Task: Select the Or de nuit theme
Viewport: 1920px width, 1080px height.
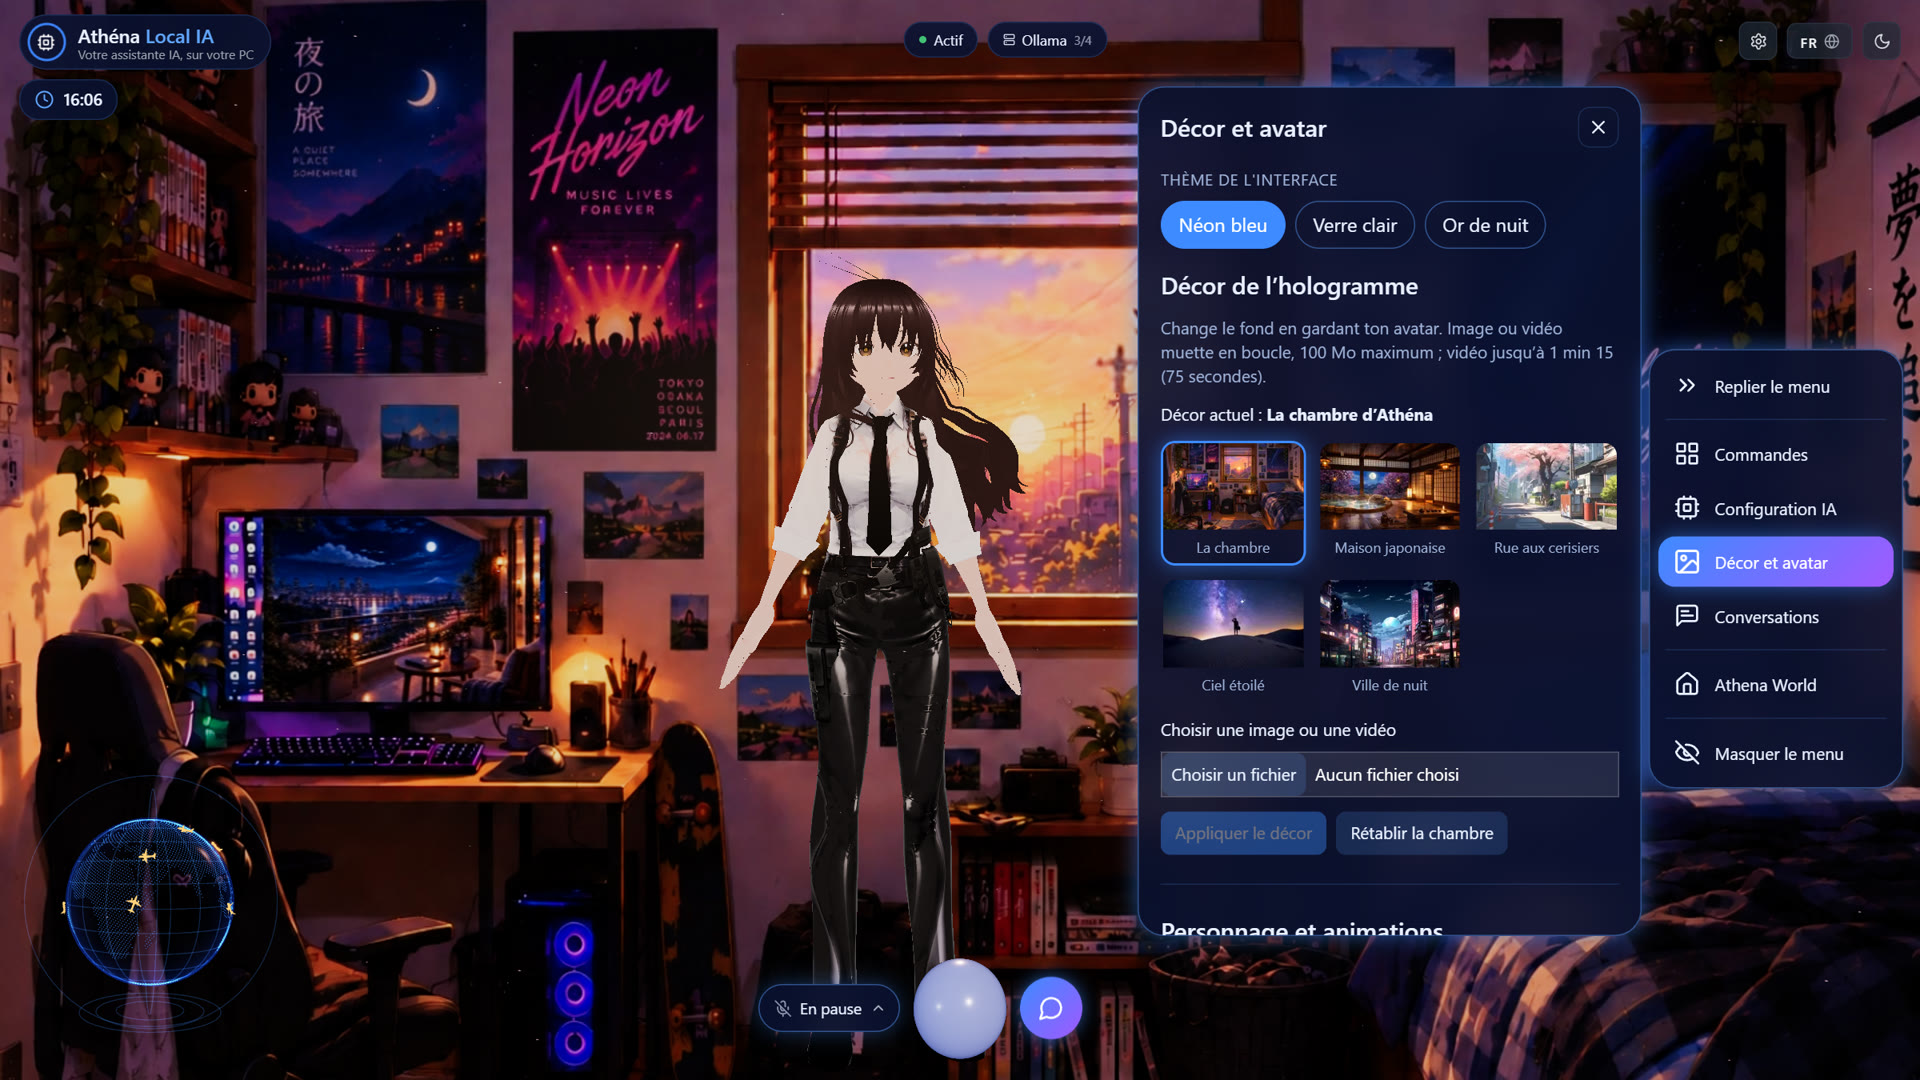Action: point(1484,225)
